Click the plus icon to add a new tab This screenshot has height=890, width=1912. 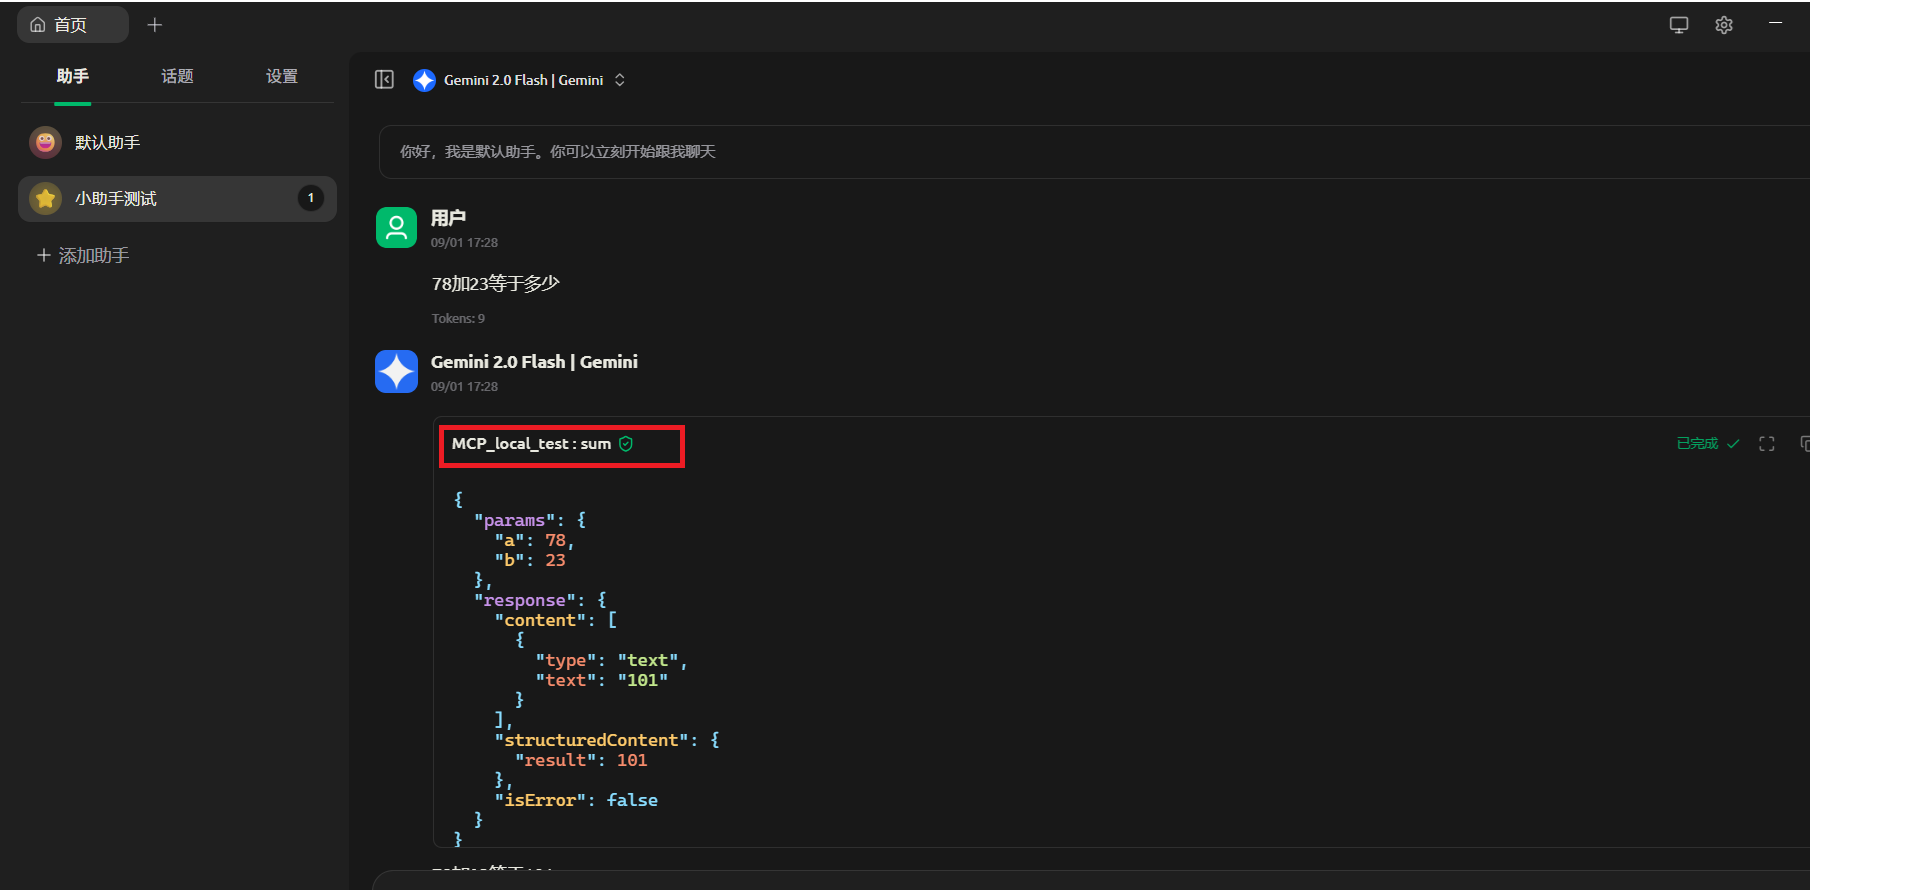pyautogui.click(x=155, y=25)
